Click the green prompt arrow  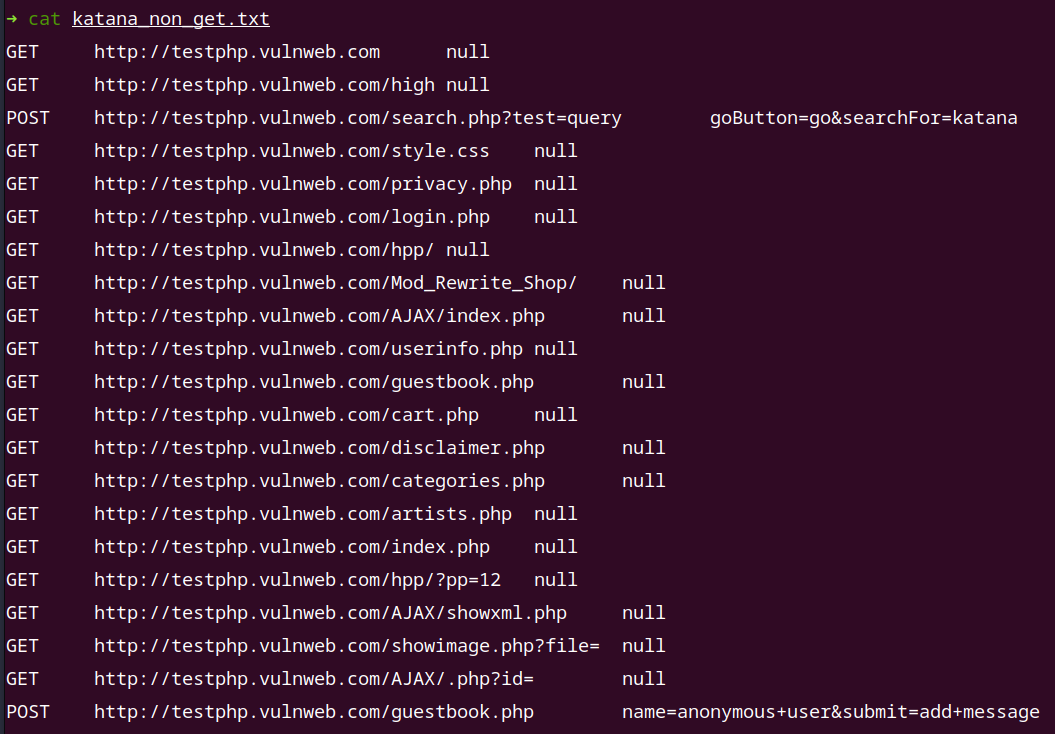coord(11,19)
